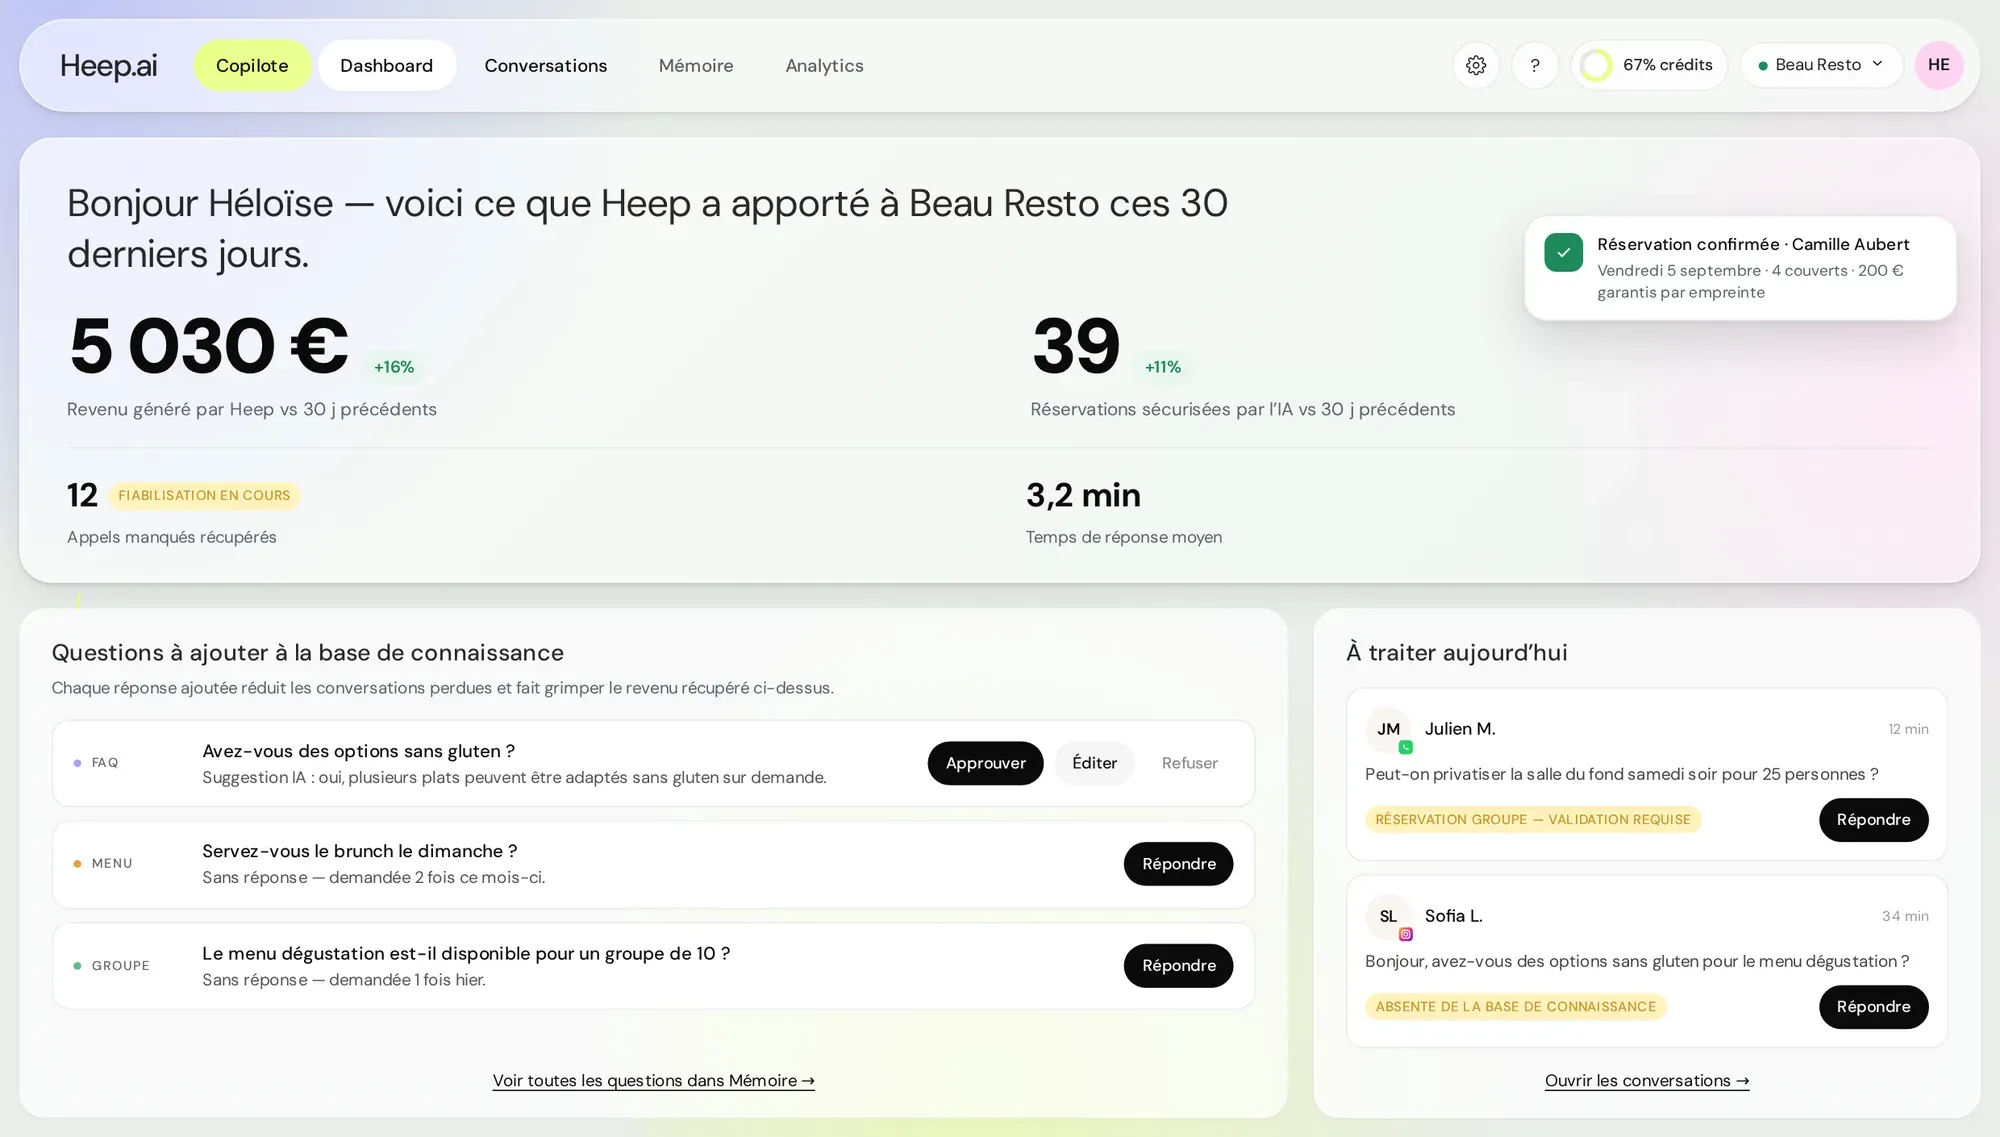Viewport: 2000px width, 1137px height.
Task: Reply to Julien M.'s privatization request
Action: (1873, 820)
